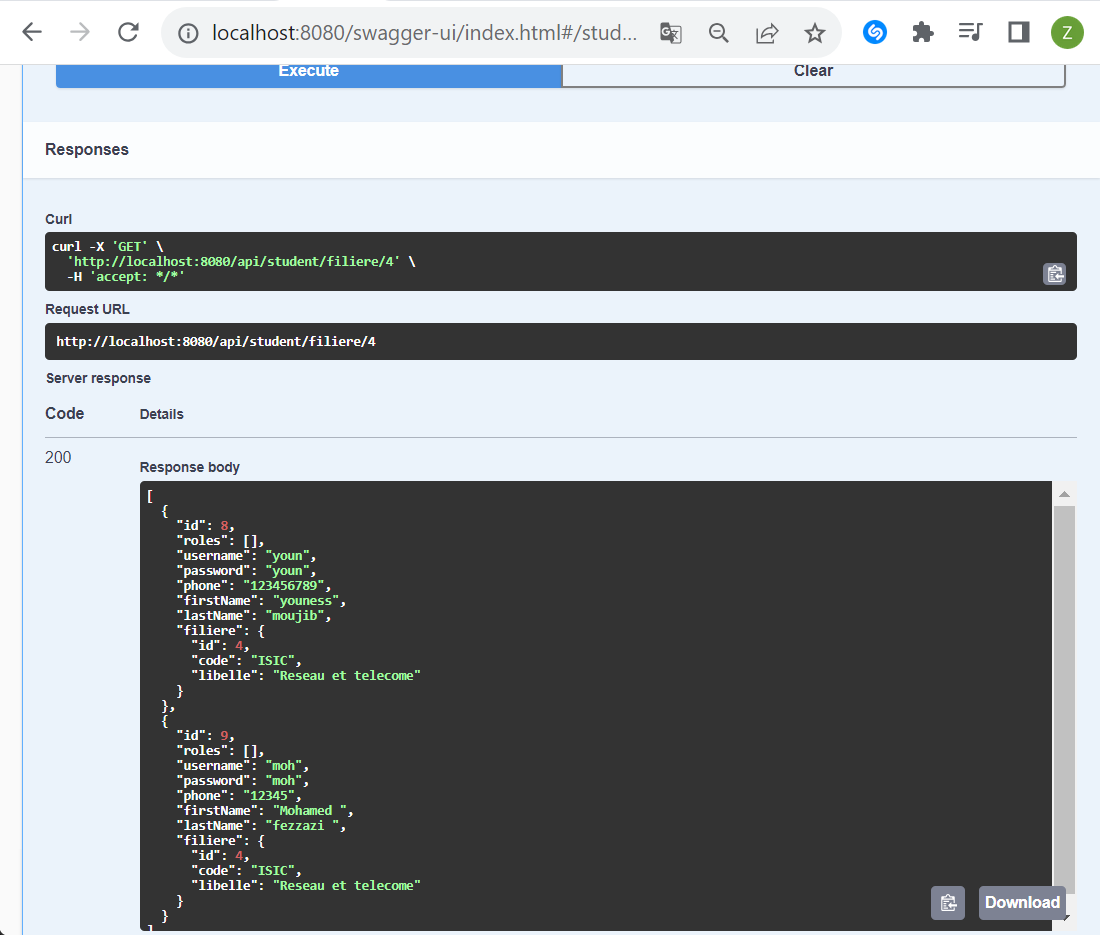This screenshot has width=1100, height=935.
Task: Collapse the Responses section
Action: coord(86,149)
